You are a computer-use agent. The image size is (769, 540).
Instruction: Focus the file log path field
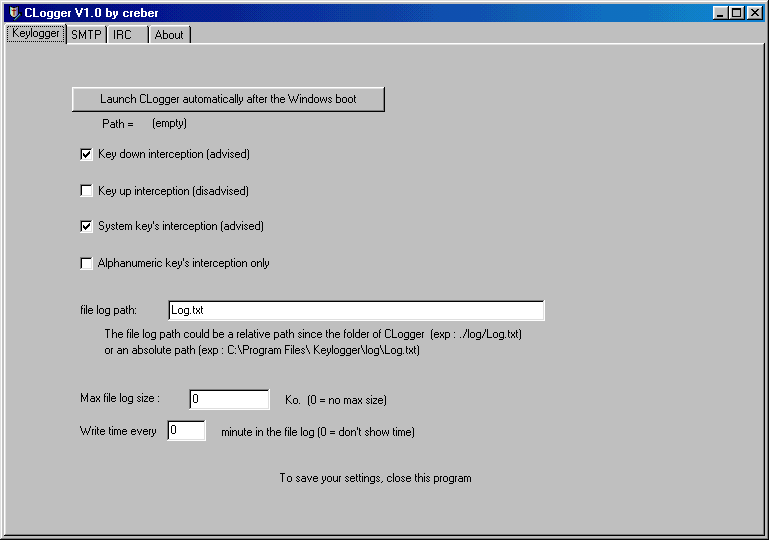click(x=355, y=310)
